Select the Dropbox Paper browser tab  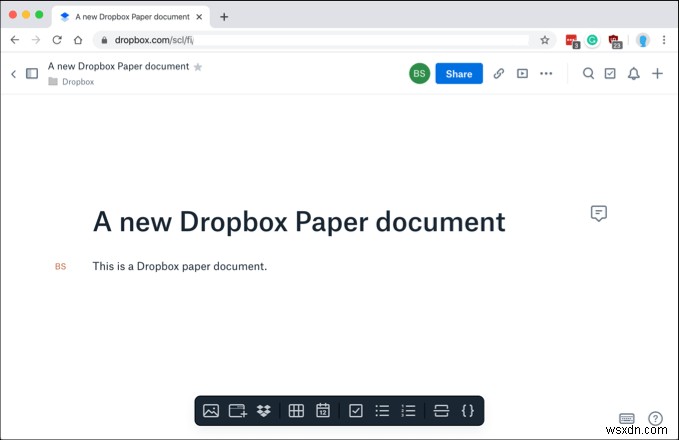pyautogui.click(x=131, y=17)
